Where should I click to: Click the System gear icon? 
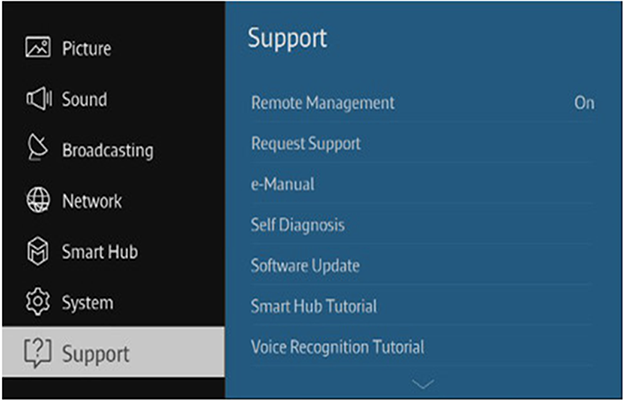click(38, 302)
